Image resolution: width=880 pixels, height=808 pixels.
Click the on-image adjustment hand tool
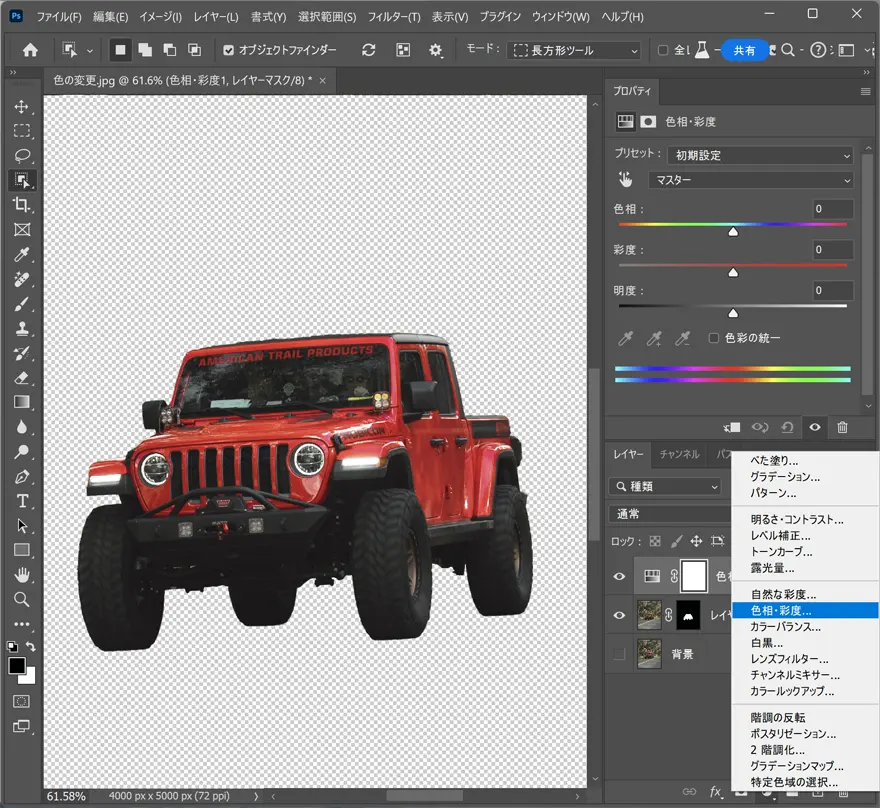tap(625, 180)
